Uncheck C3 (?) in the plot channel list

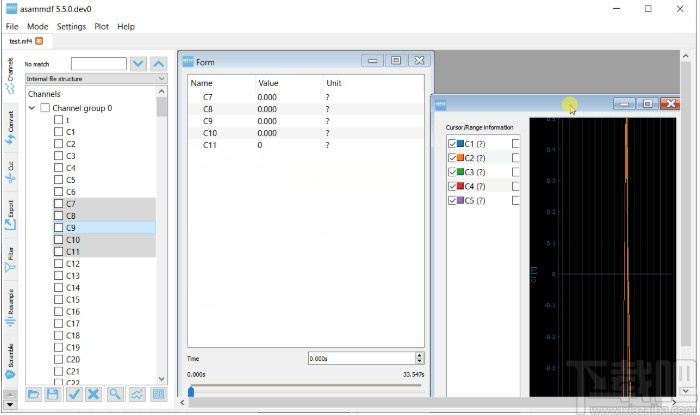(x=452, y=172)
